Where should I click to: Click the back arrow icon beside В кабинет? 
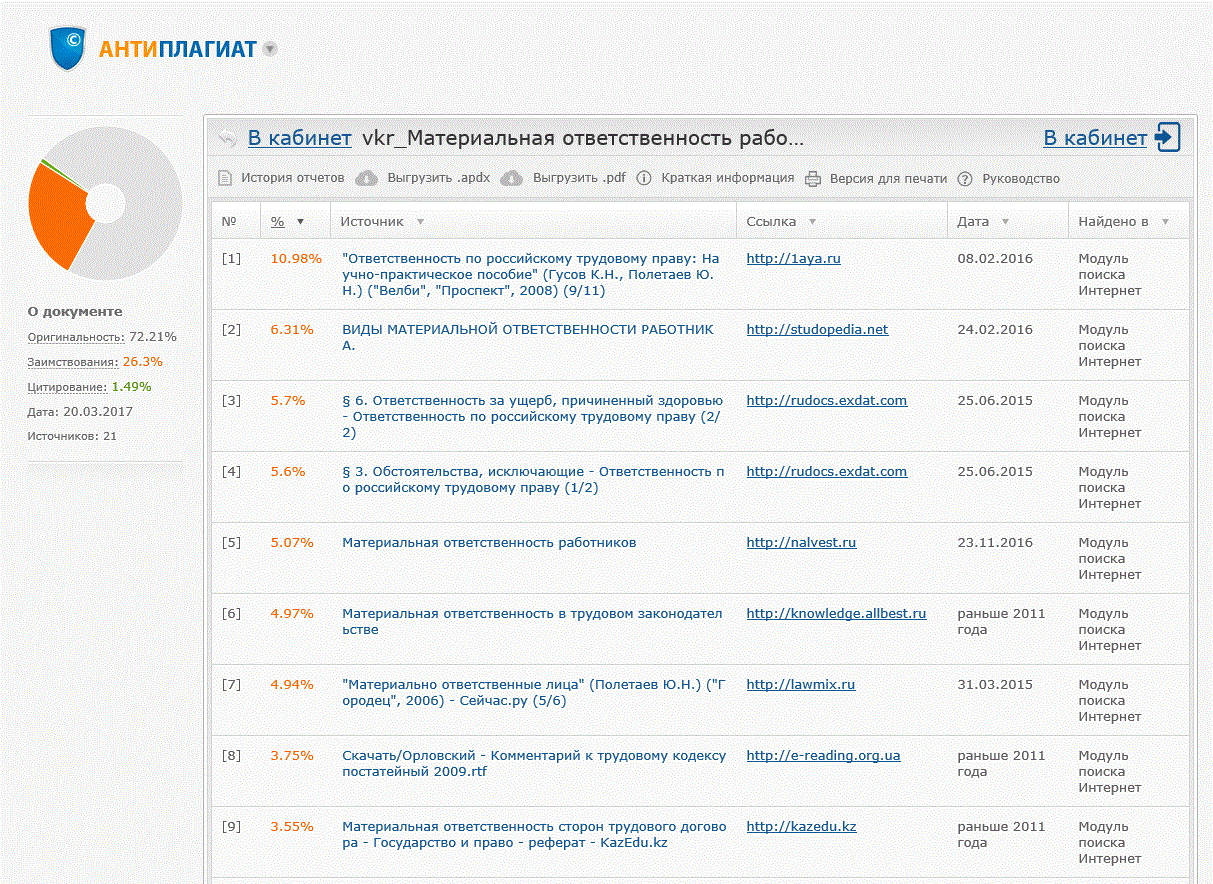228,138
